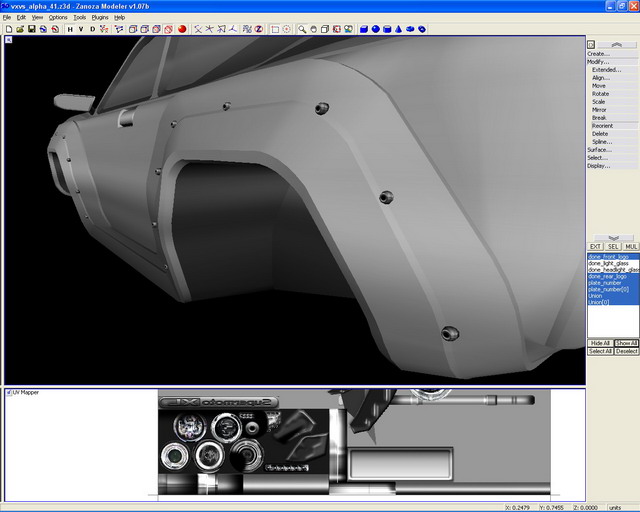Select the third cube selection-level icon

[x=156, y=29]
